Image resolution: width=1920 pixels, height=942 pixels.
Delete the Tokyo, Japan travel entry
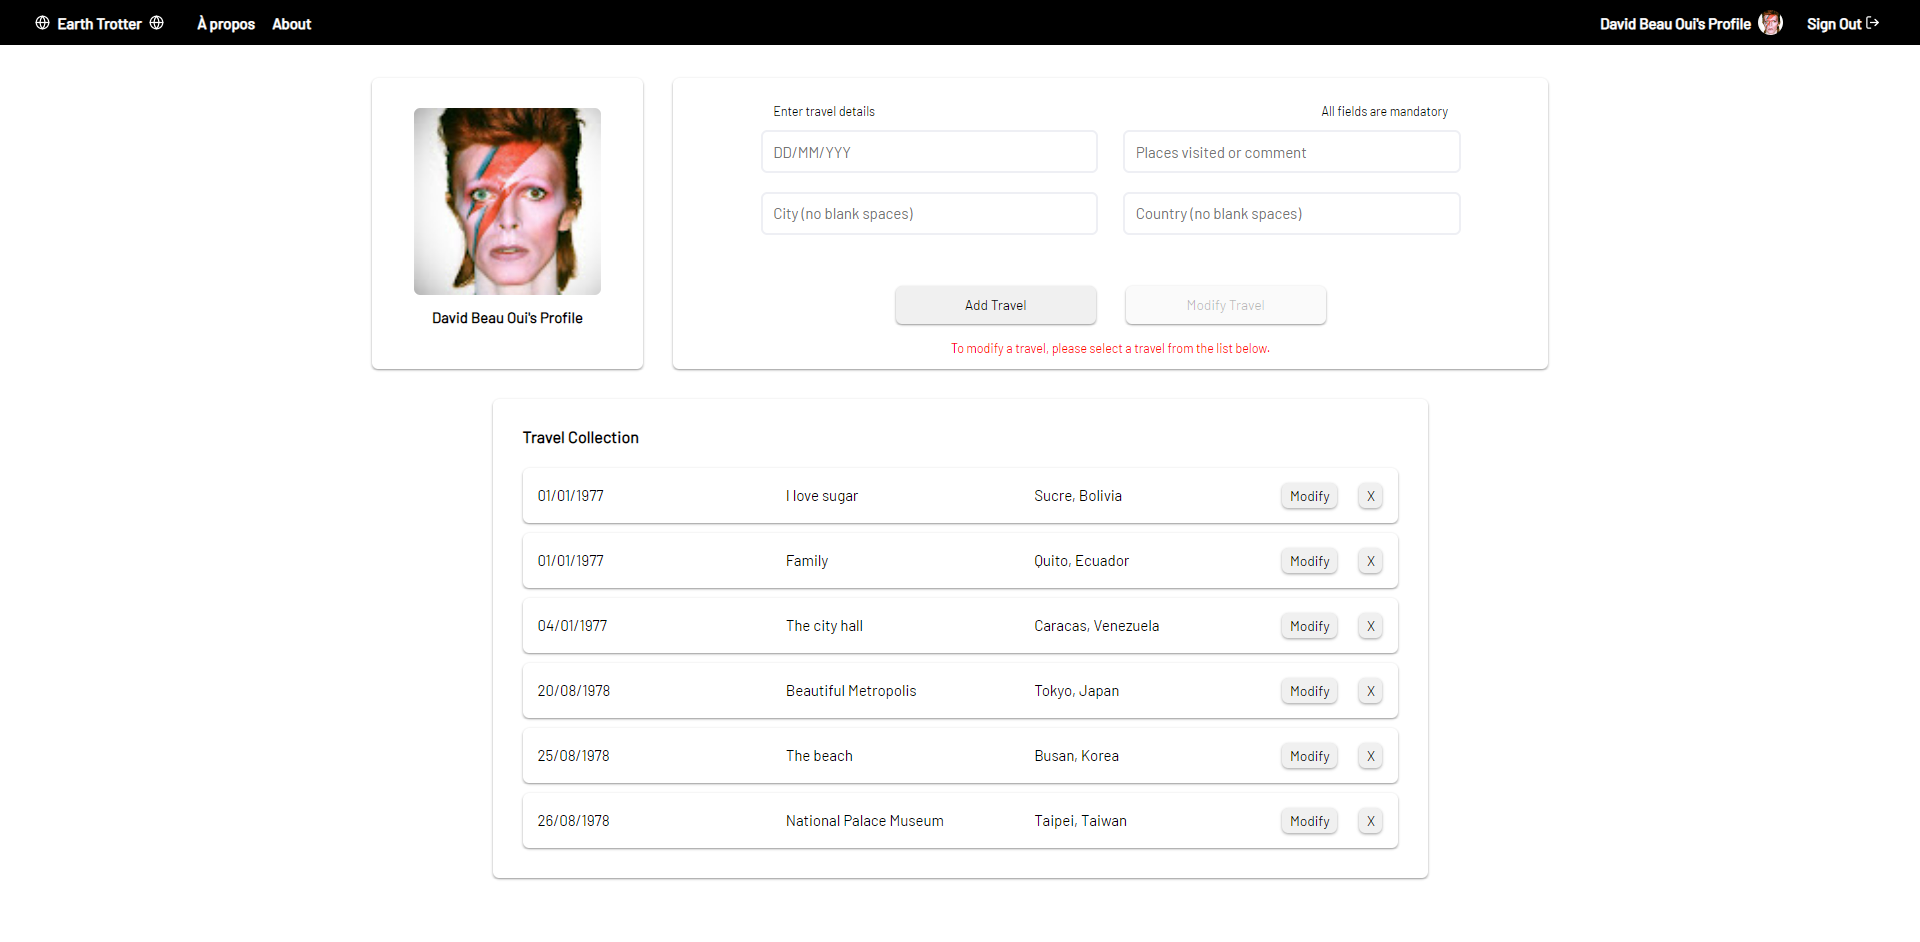pyautogui.click(x=1370, y=690)
